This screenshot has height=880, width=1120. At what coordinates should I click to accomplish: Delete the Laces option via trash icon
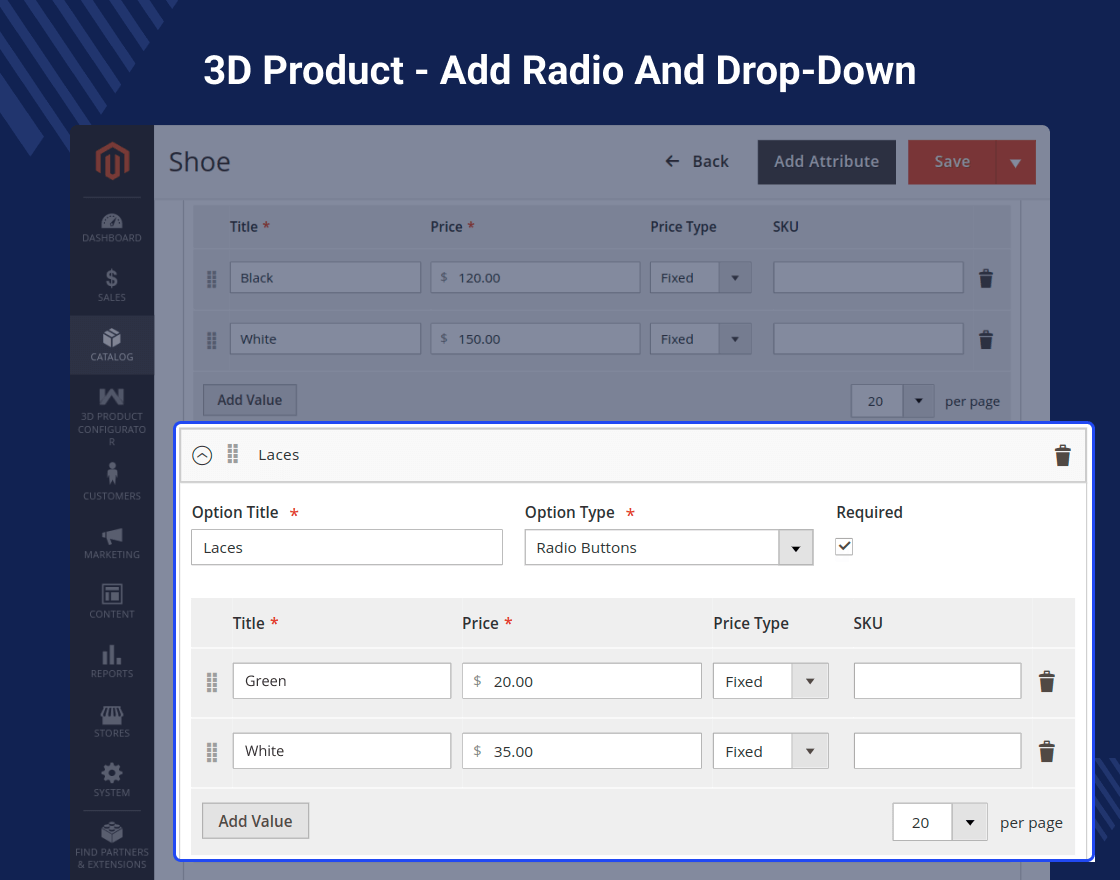1062,456
